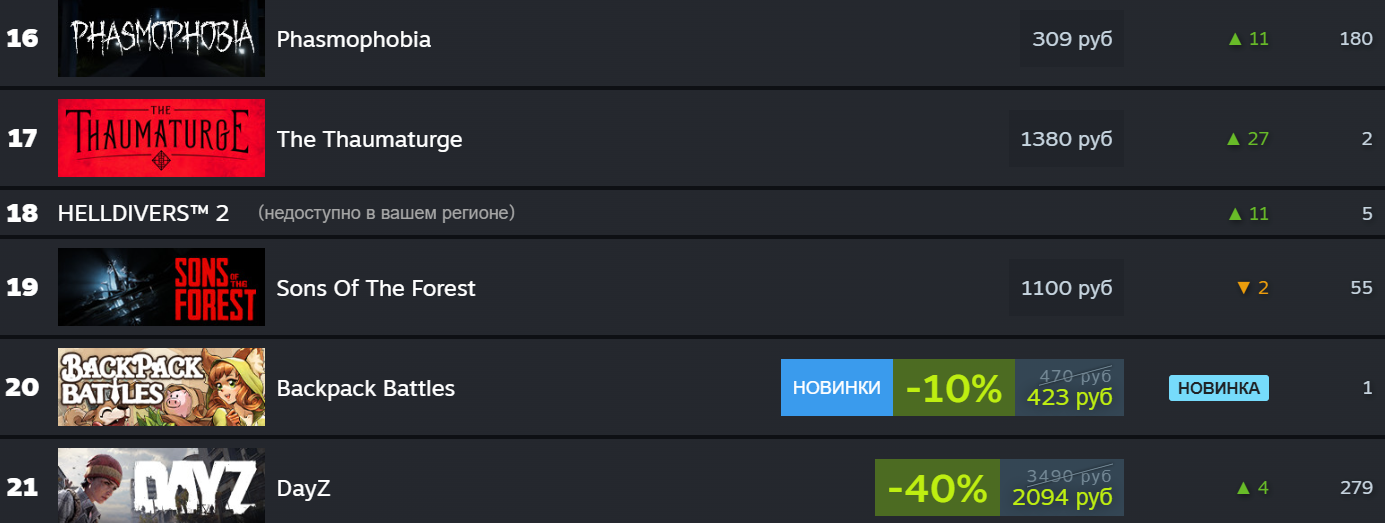Image resolution: width=1385 pixels, height=523 pixels.
Task: Click the 1380 руб price button
Action: pyautogui.click(x=1066, y=139)
